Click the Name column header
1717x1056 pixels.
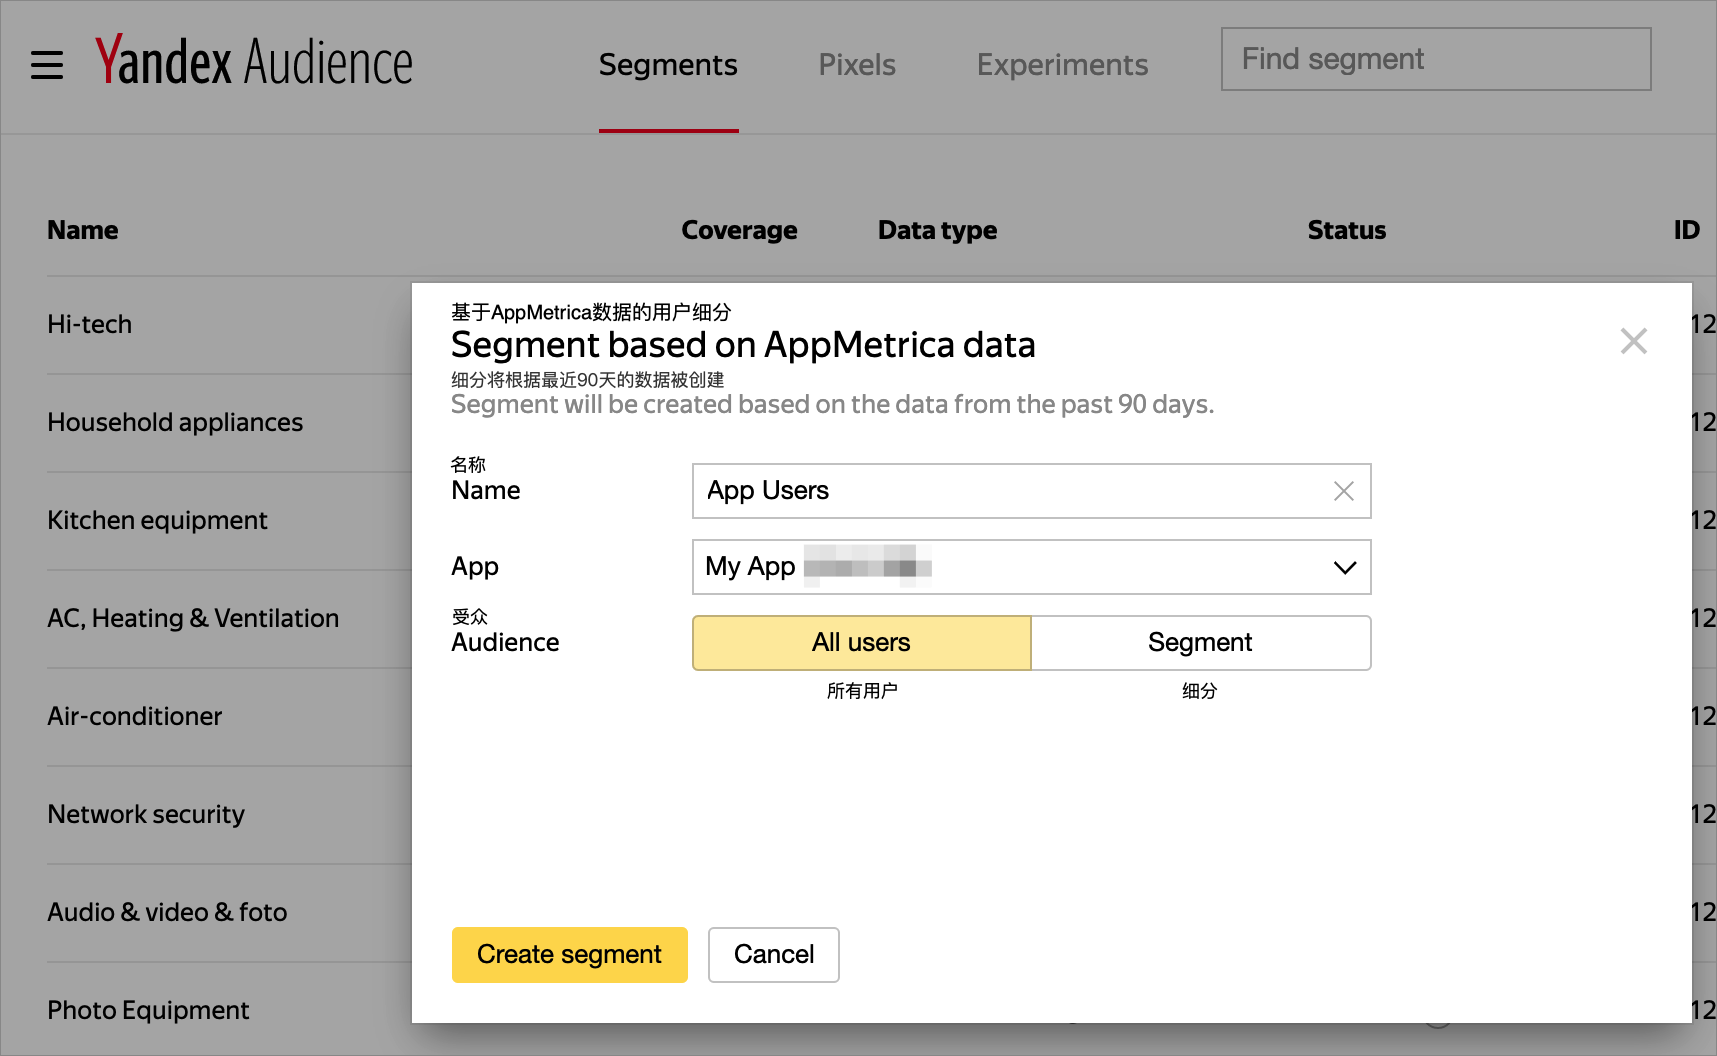coord(83,230)
